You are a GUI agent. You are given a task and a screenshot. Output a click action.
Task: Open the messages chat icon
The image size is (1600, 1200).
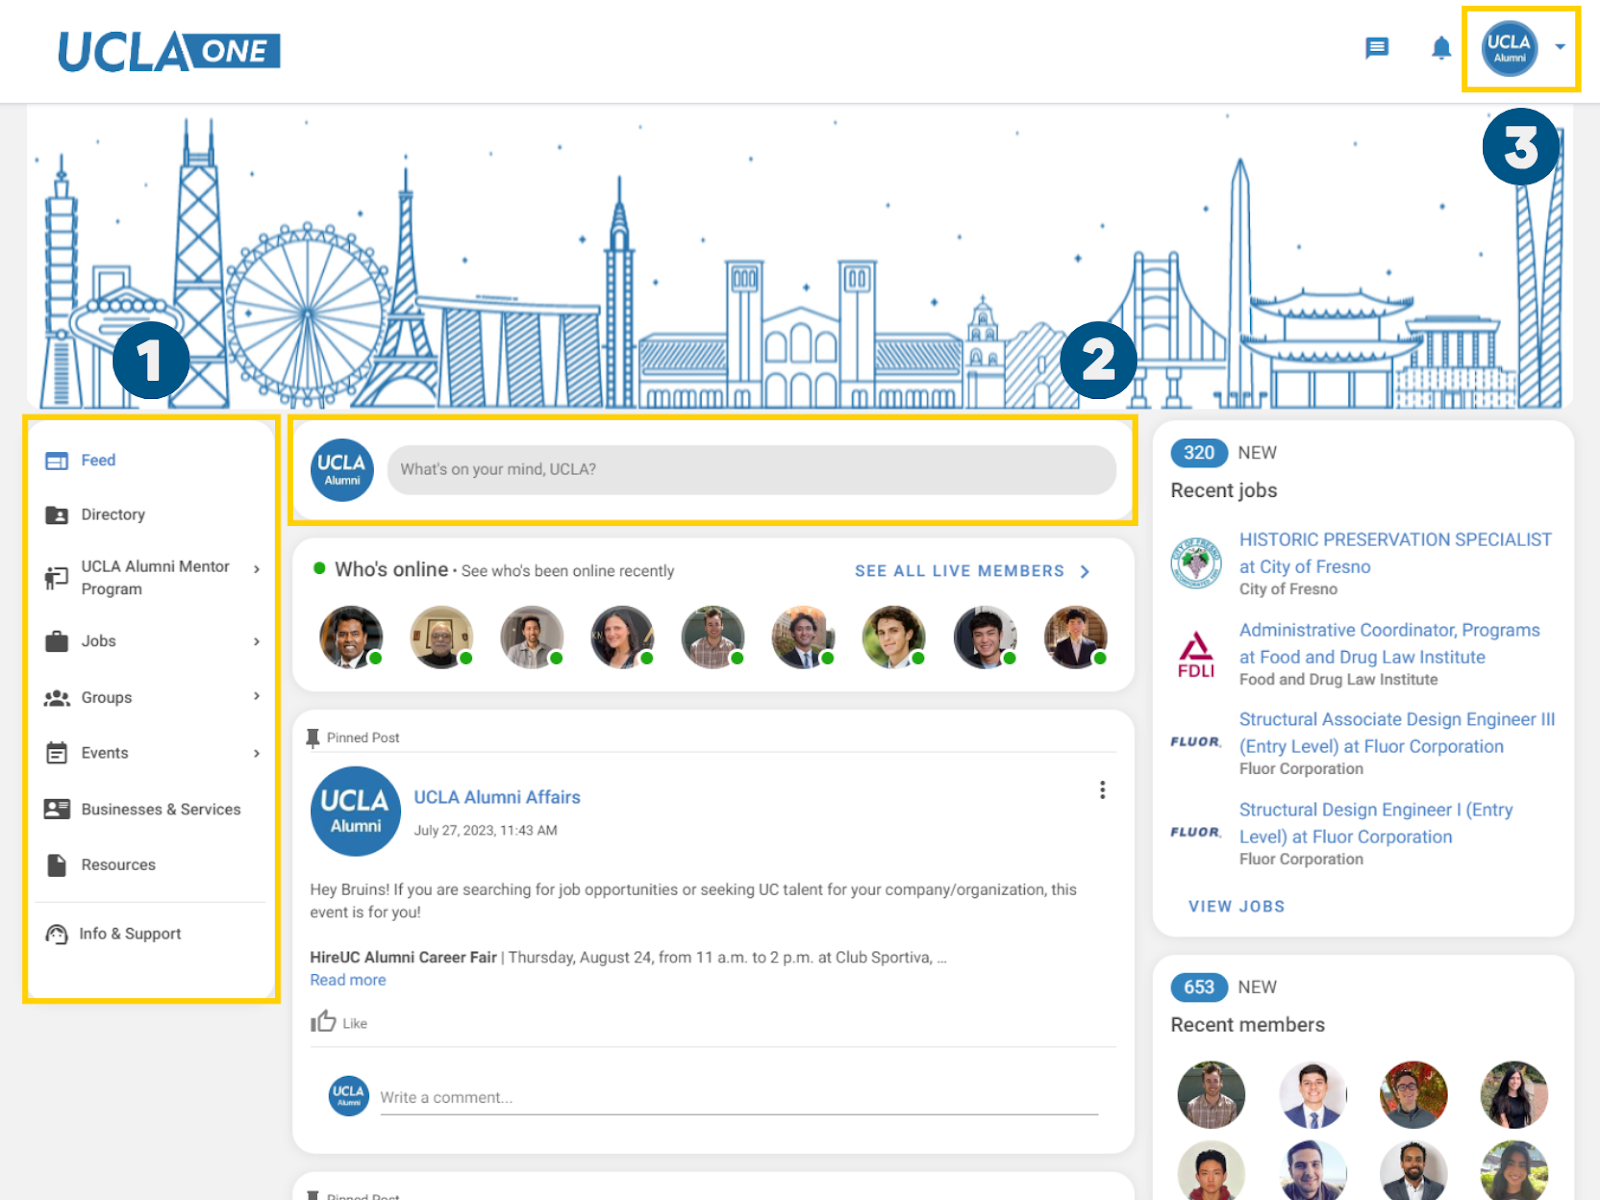pyautogui.click(x=1377, y=48)
